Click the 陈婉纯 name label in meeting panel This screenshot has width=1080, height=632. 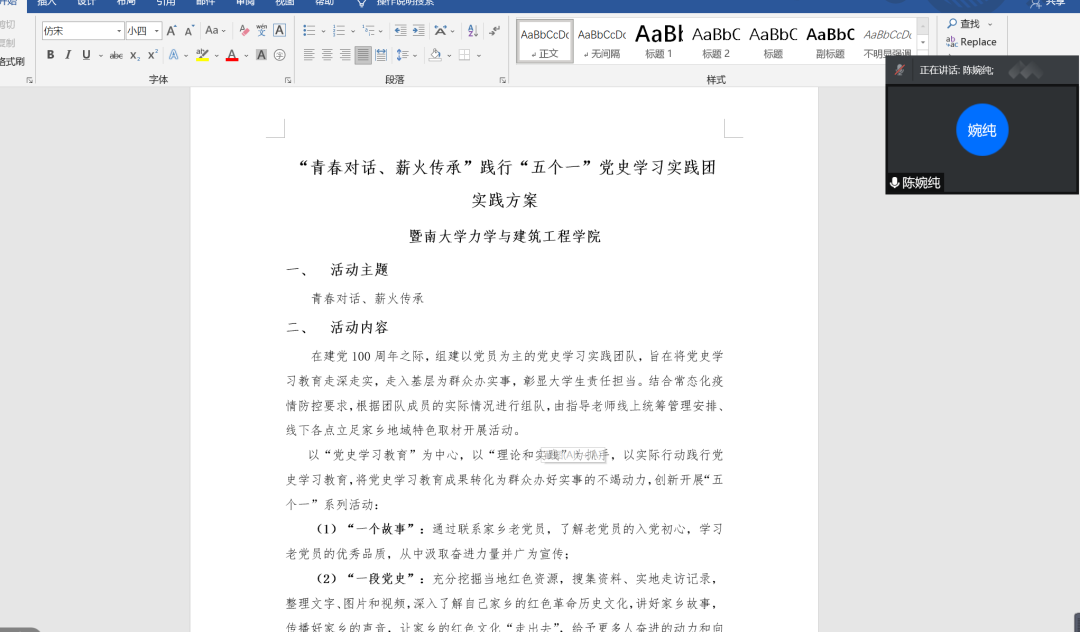coord(915,182)
